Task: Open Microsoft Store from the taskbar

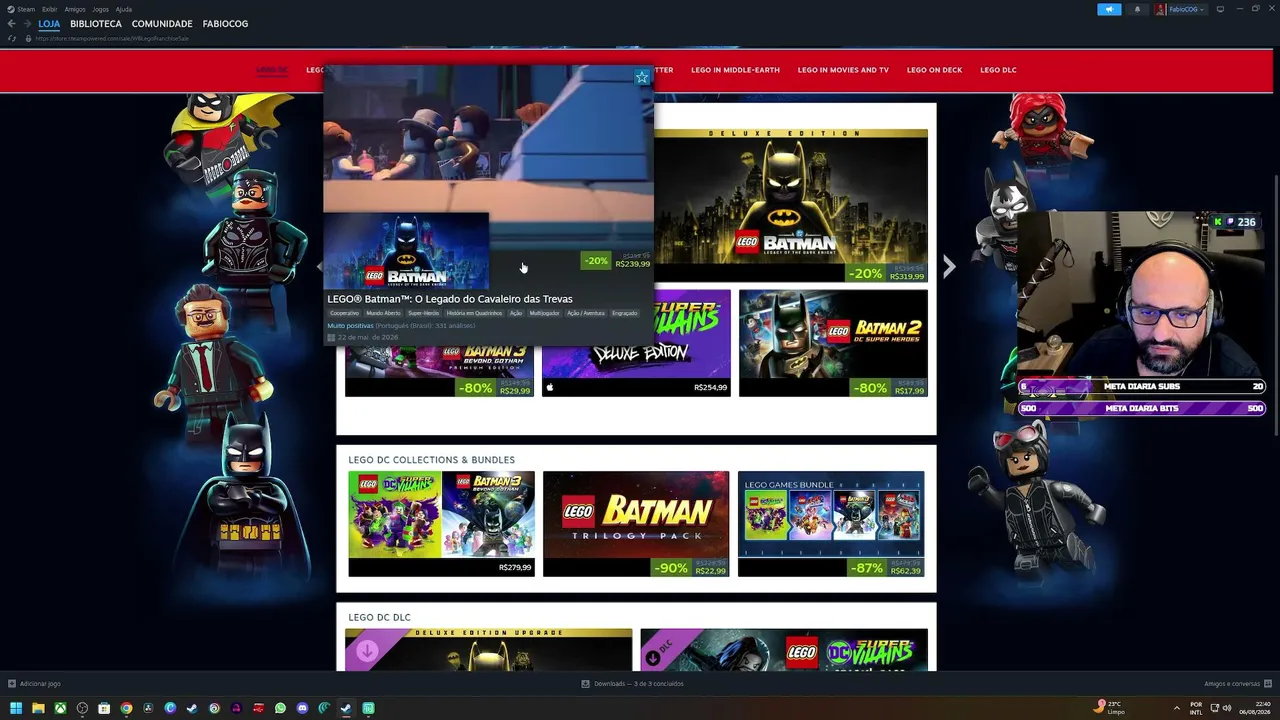Action: (x=104, y=708)
